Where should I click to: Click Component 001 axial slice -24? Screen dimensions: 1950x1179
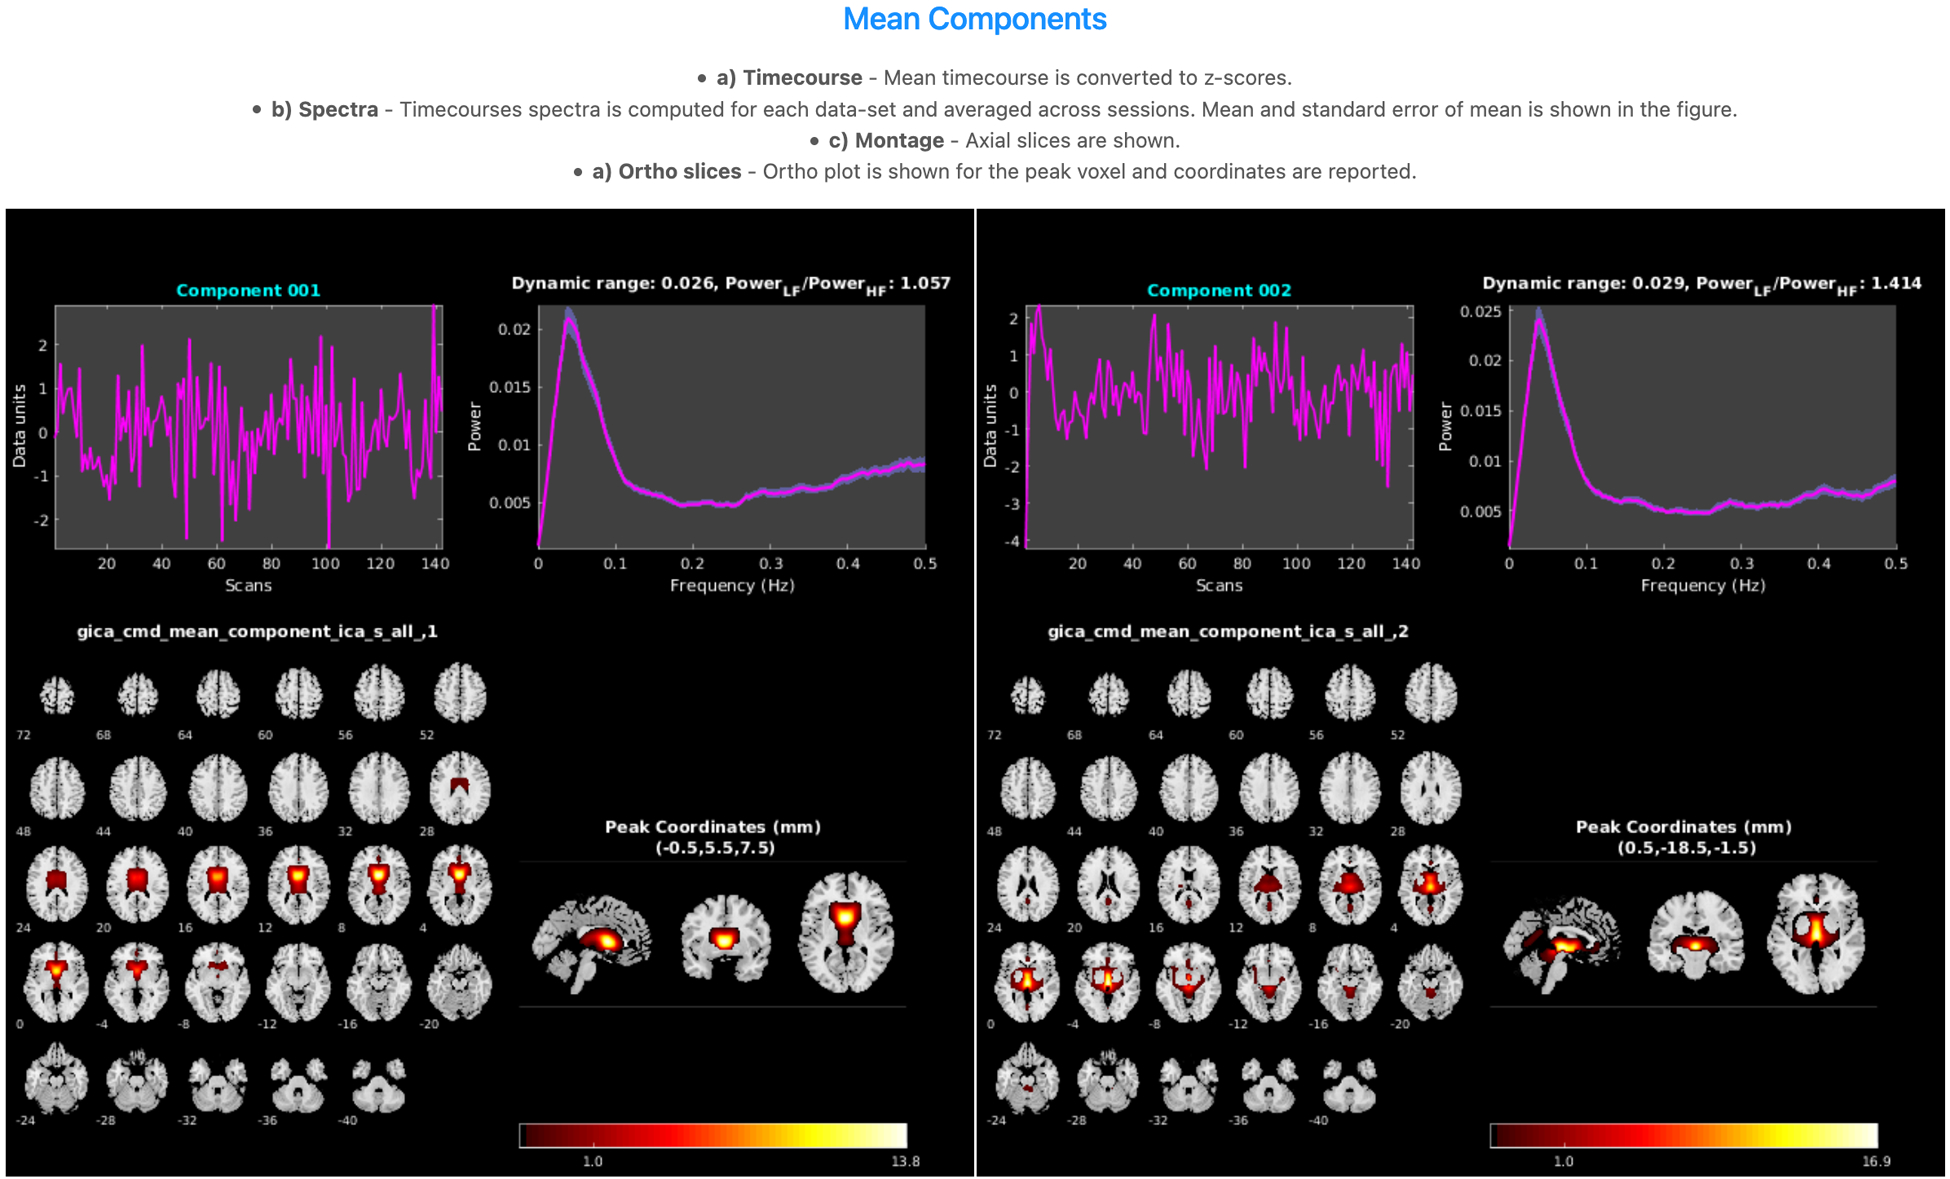point(57,1078)
